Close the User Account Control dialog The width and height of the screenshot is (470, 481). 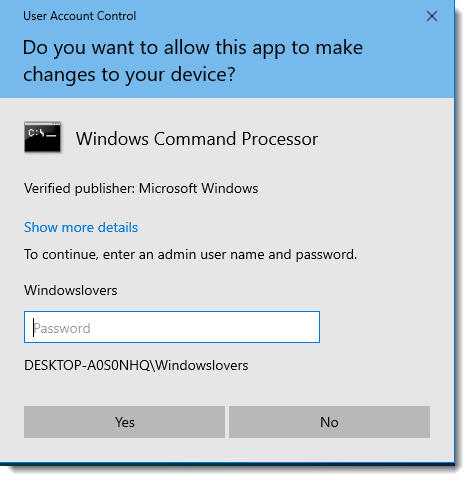[x=432, y=16]
